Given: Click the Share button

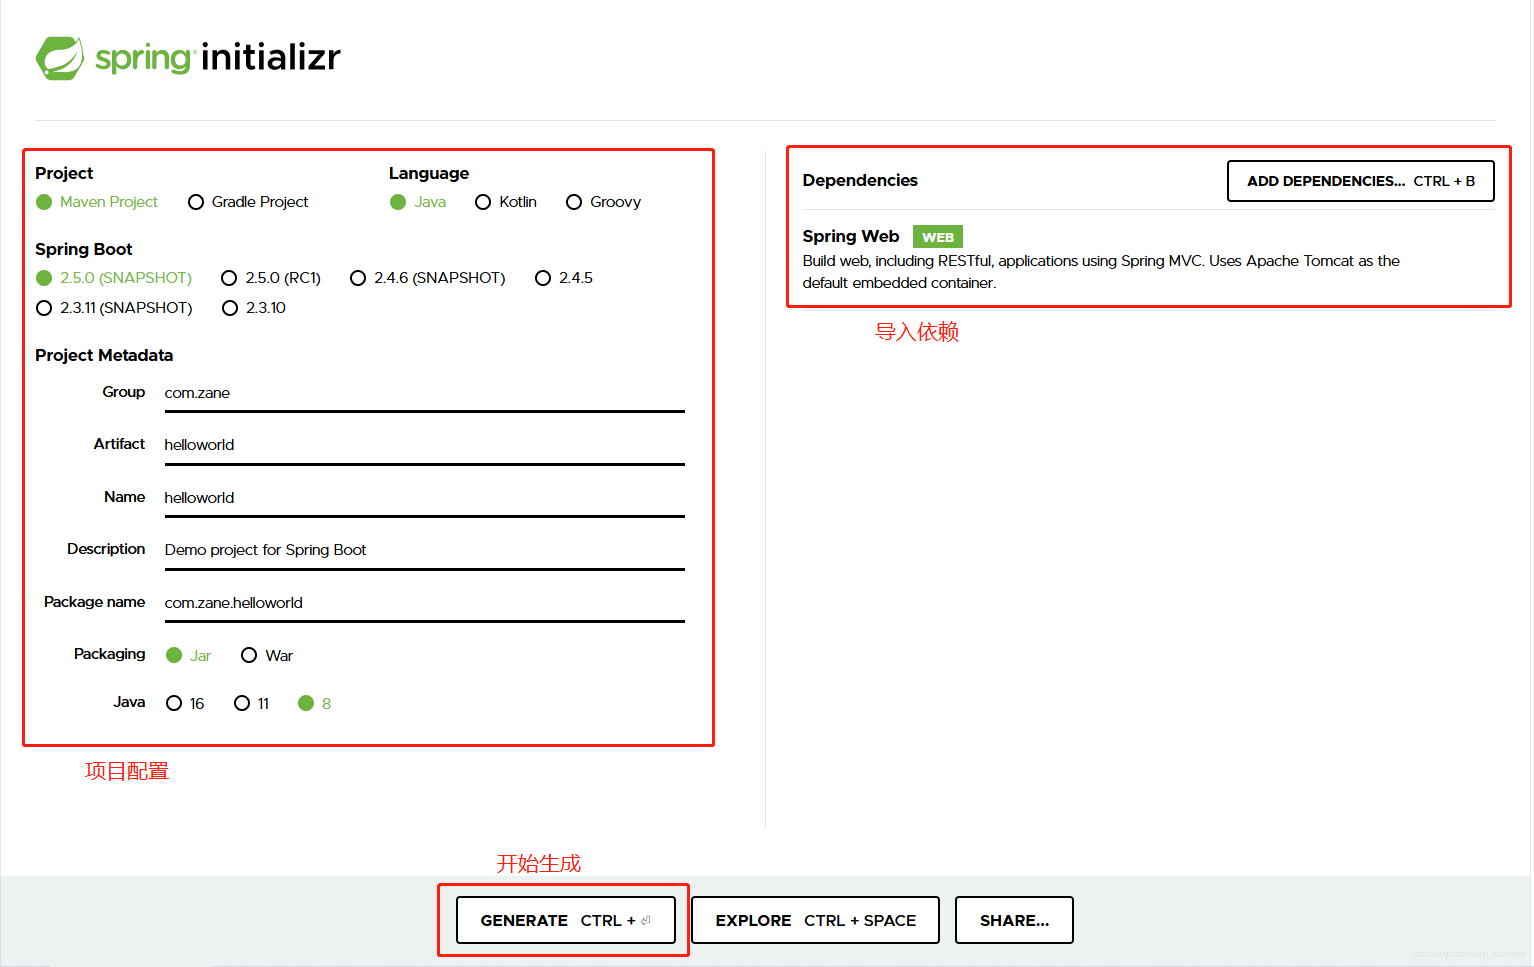Looking at the screenshot, I should pos(1014,920).
